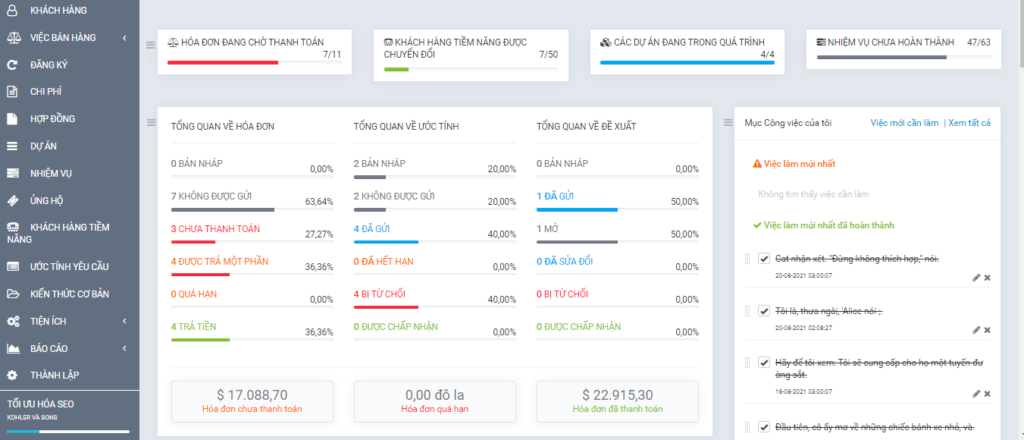Viewport: 1024px width, 440px height.
Task: Go to the Nhiệm Vụ menu item
Action: [51, 173]
